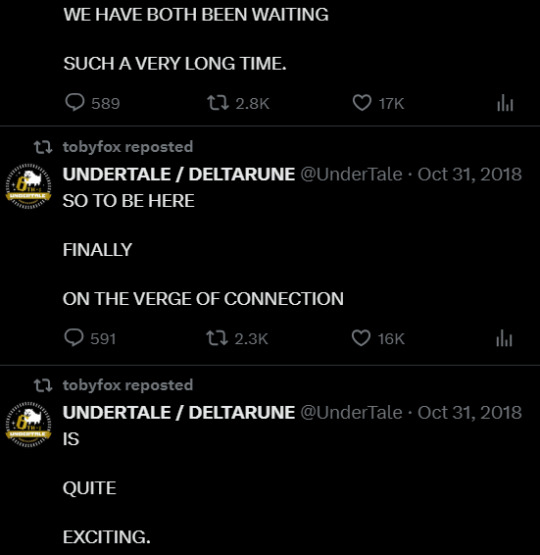The width and height of the screenshot is (540, 555).
Task: Open replies on the 589-reply post
Action: [x=92, y=103]
